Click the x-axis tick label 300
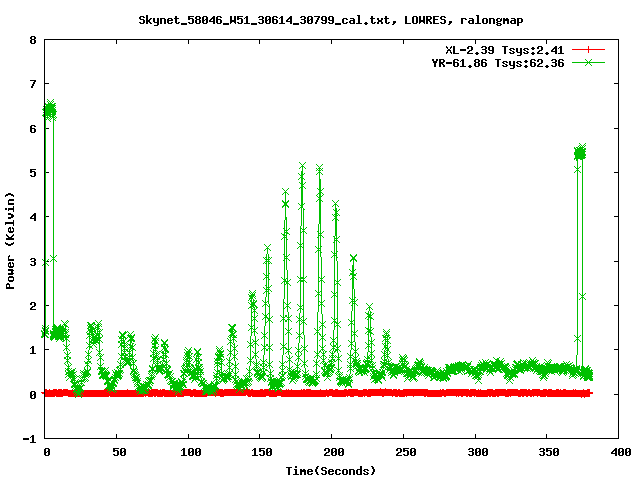 [x=478, y=452]
